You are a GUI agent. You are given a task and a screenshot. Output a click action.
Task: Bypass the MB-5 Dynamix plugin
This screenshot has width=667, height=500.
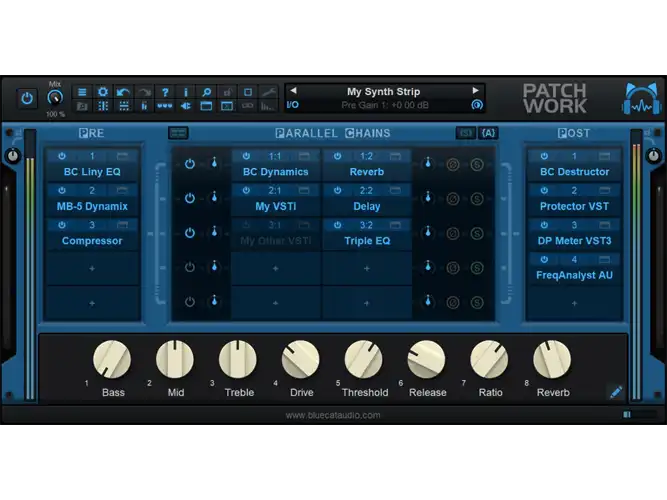click(x=62, y=191)
